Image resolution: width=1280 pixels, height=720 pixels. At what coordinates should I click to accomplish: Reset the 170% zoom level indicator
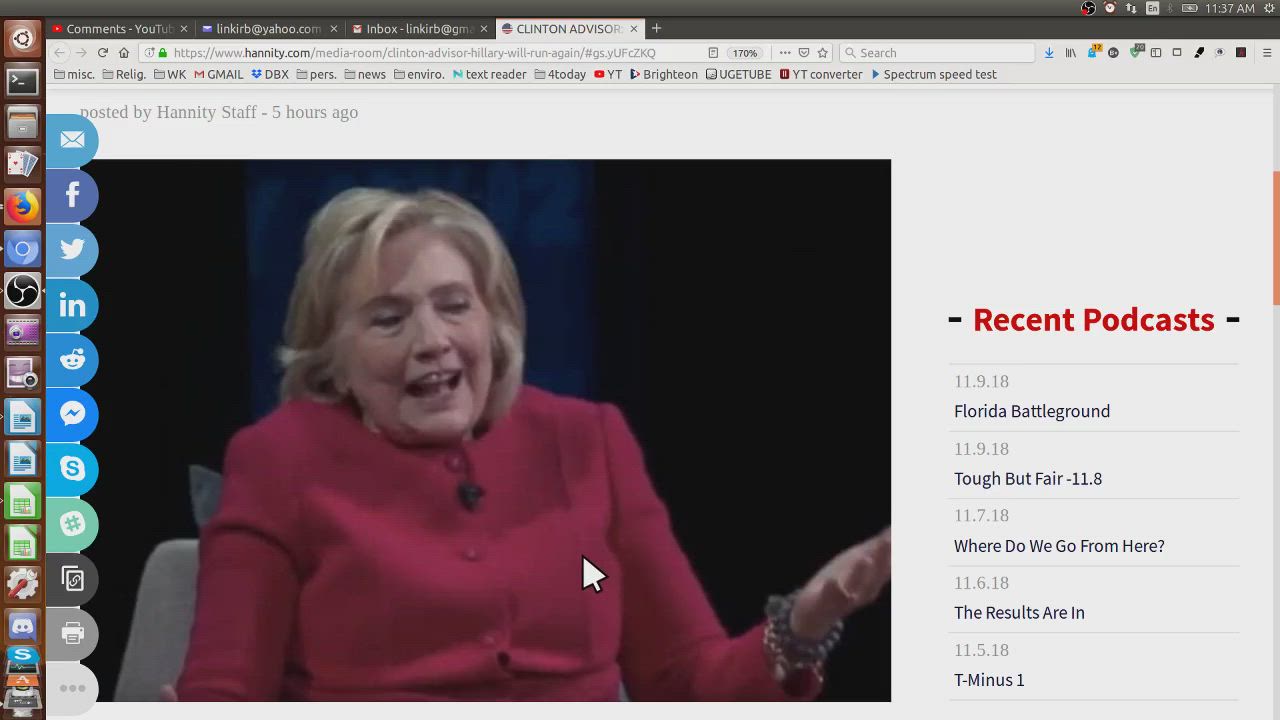coord(745,53)
